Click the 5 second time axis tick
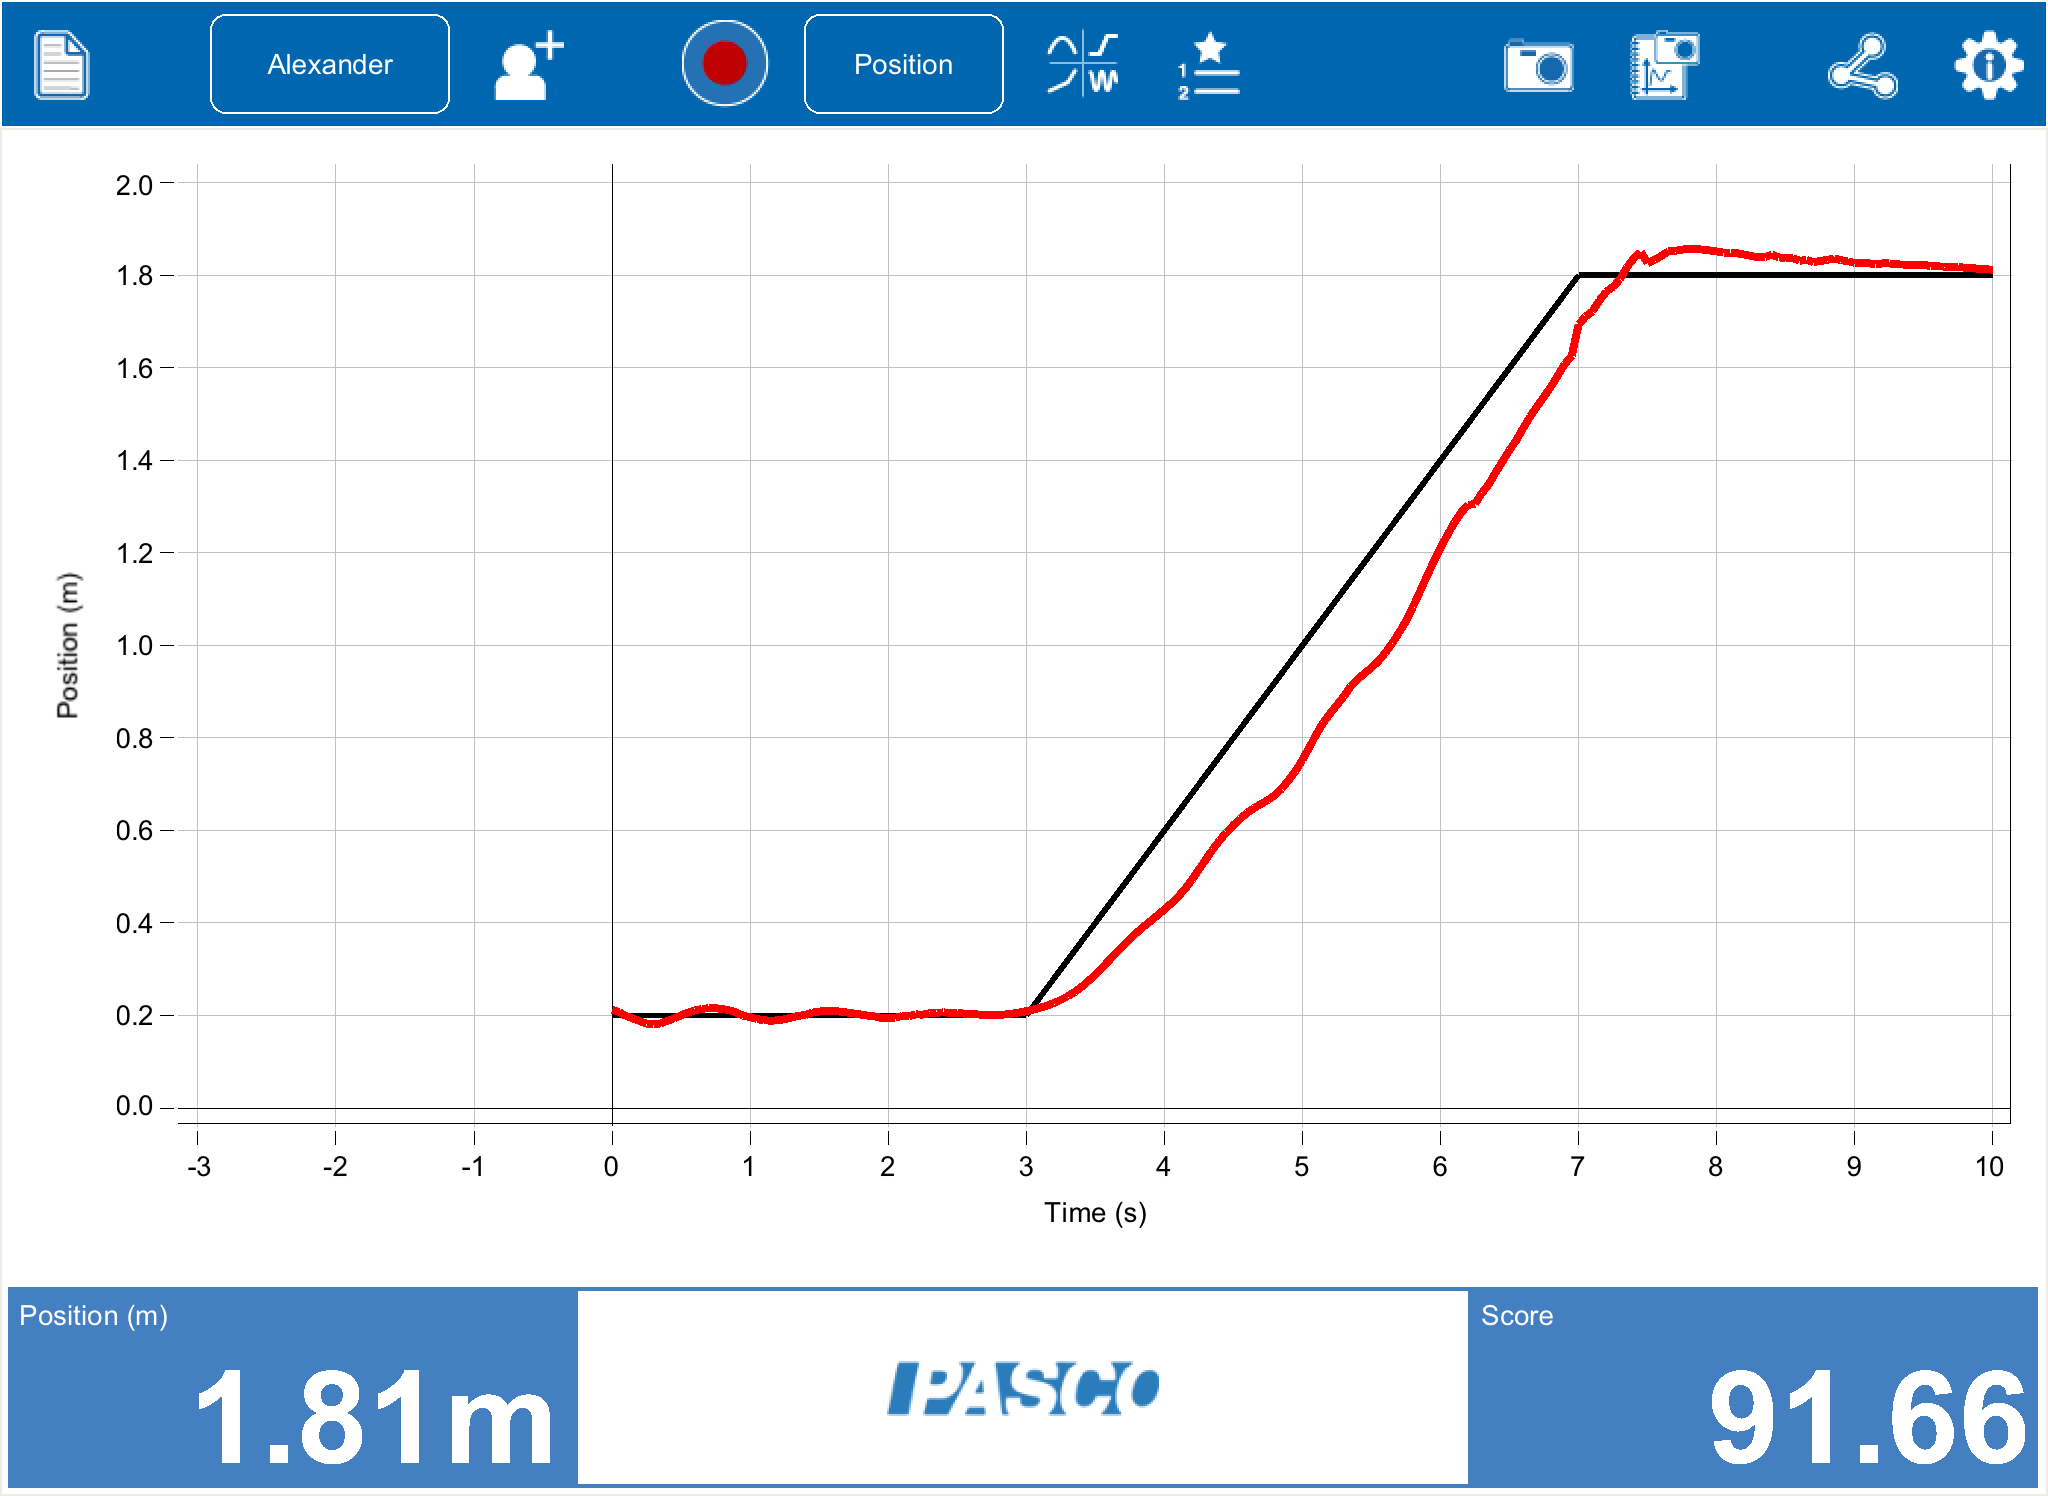The width and height of the screenshot is (2048, 1496). (1301, 1166)
